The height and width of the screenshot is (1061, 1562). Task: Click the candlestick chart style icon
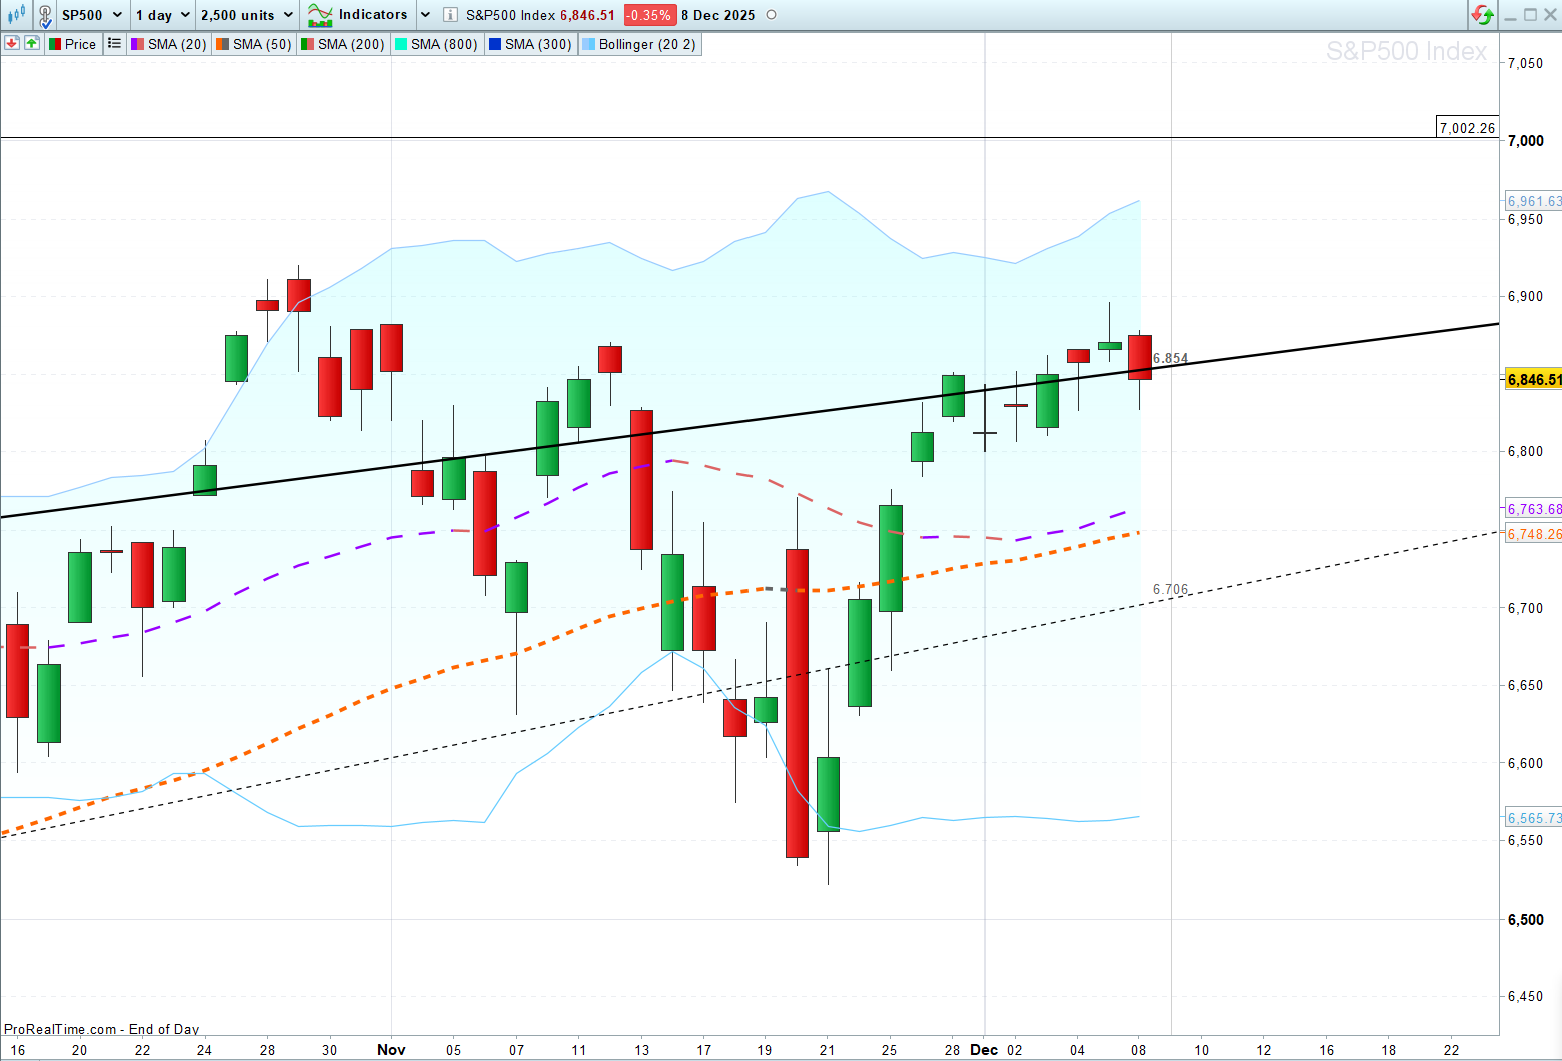tap(16, 15)
